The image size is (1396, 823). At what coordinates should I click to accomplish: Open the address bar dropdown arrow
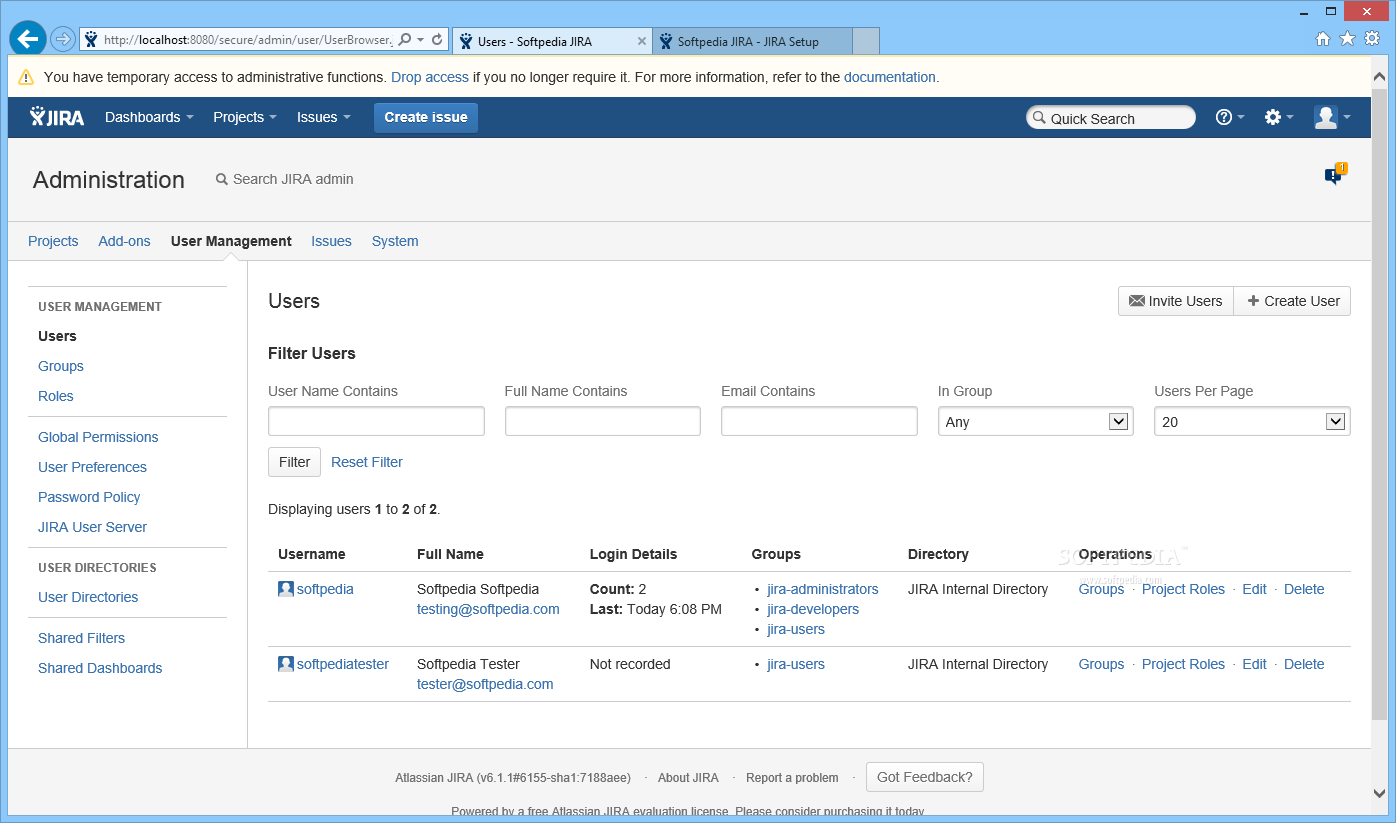pos(421,40)
